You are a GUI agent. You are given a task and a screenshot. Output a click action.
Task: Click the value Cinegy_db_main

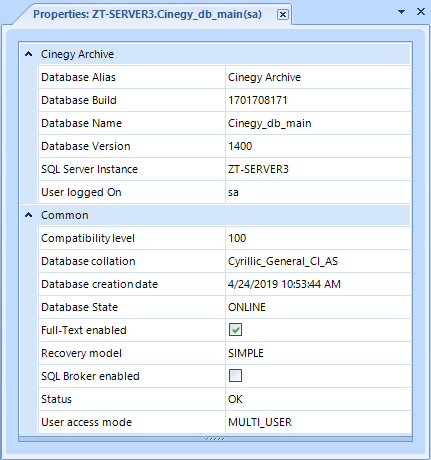coord(270,123)
